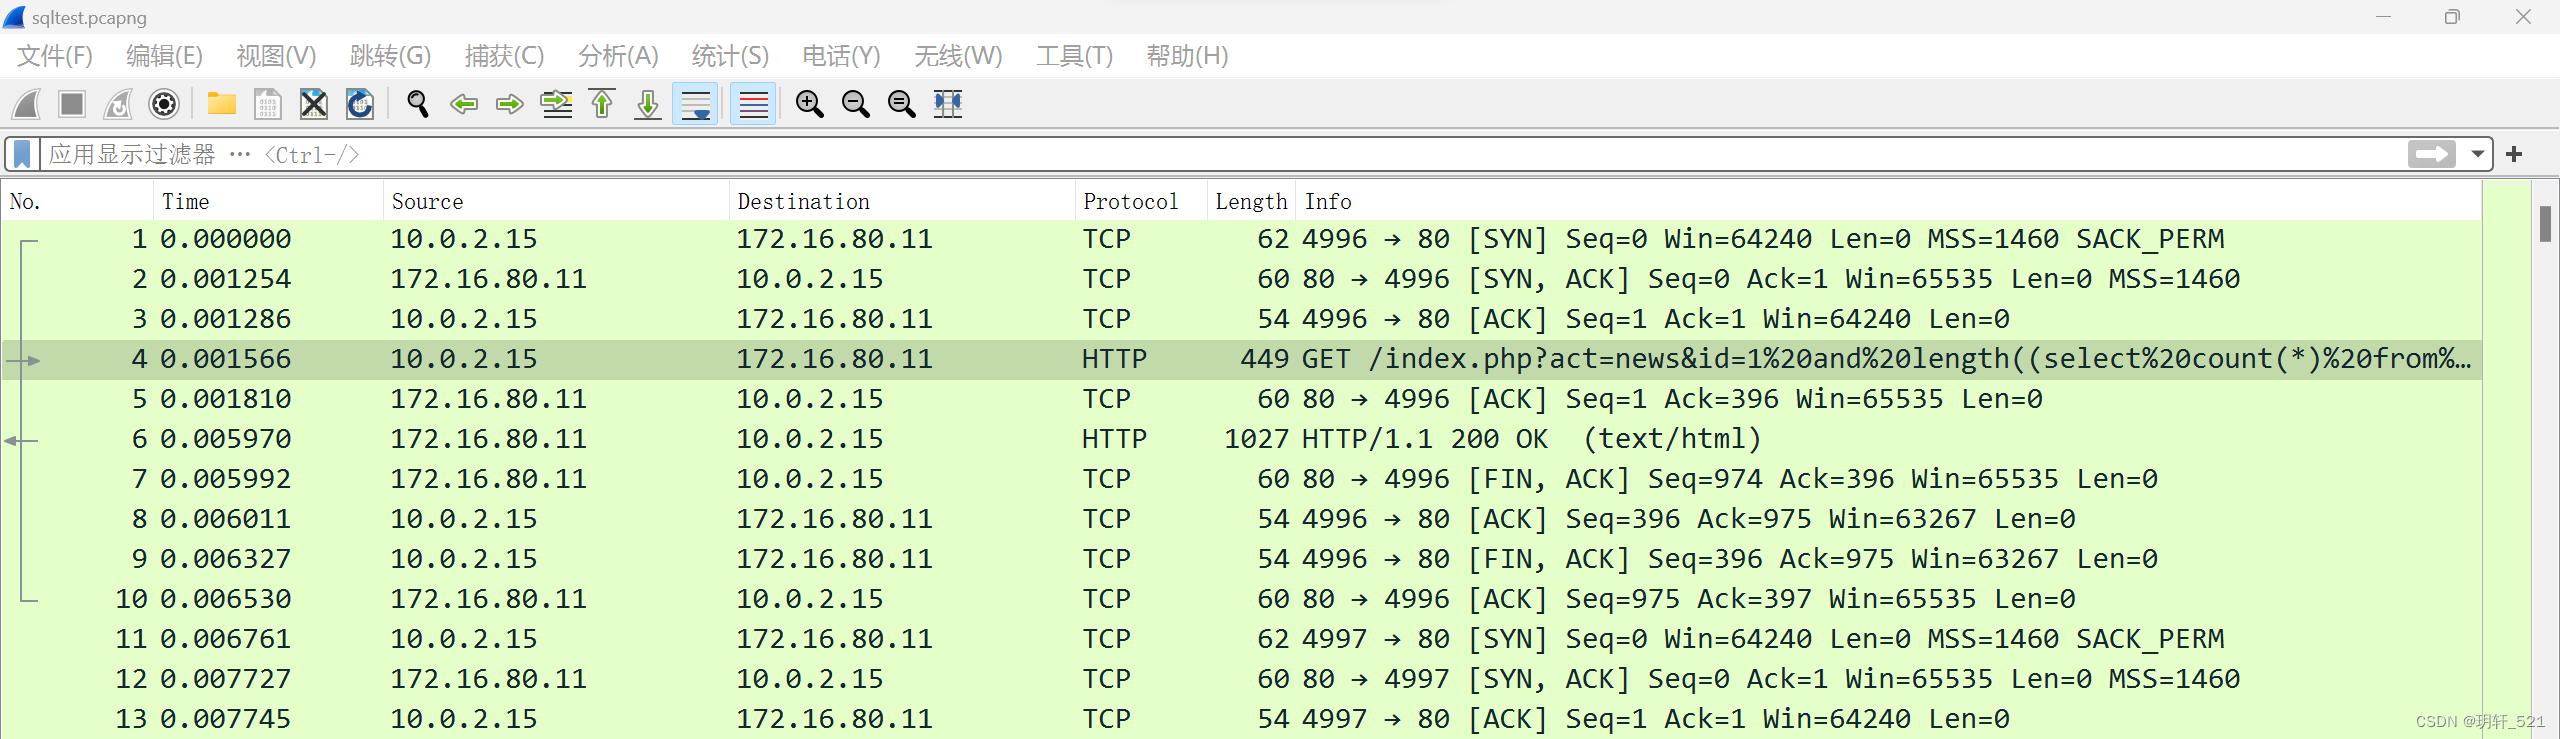2560x739 pixels.
Task: Select packet 4 HTTP GET index.php row
Action: point(1241,360)
